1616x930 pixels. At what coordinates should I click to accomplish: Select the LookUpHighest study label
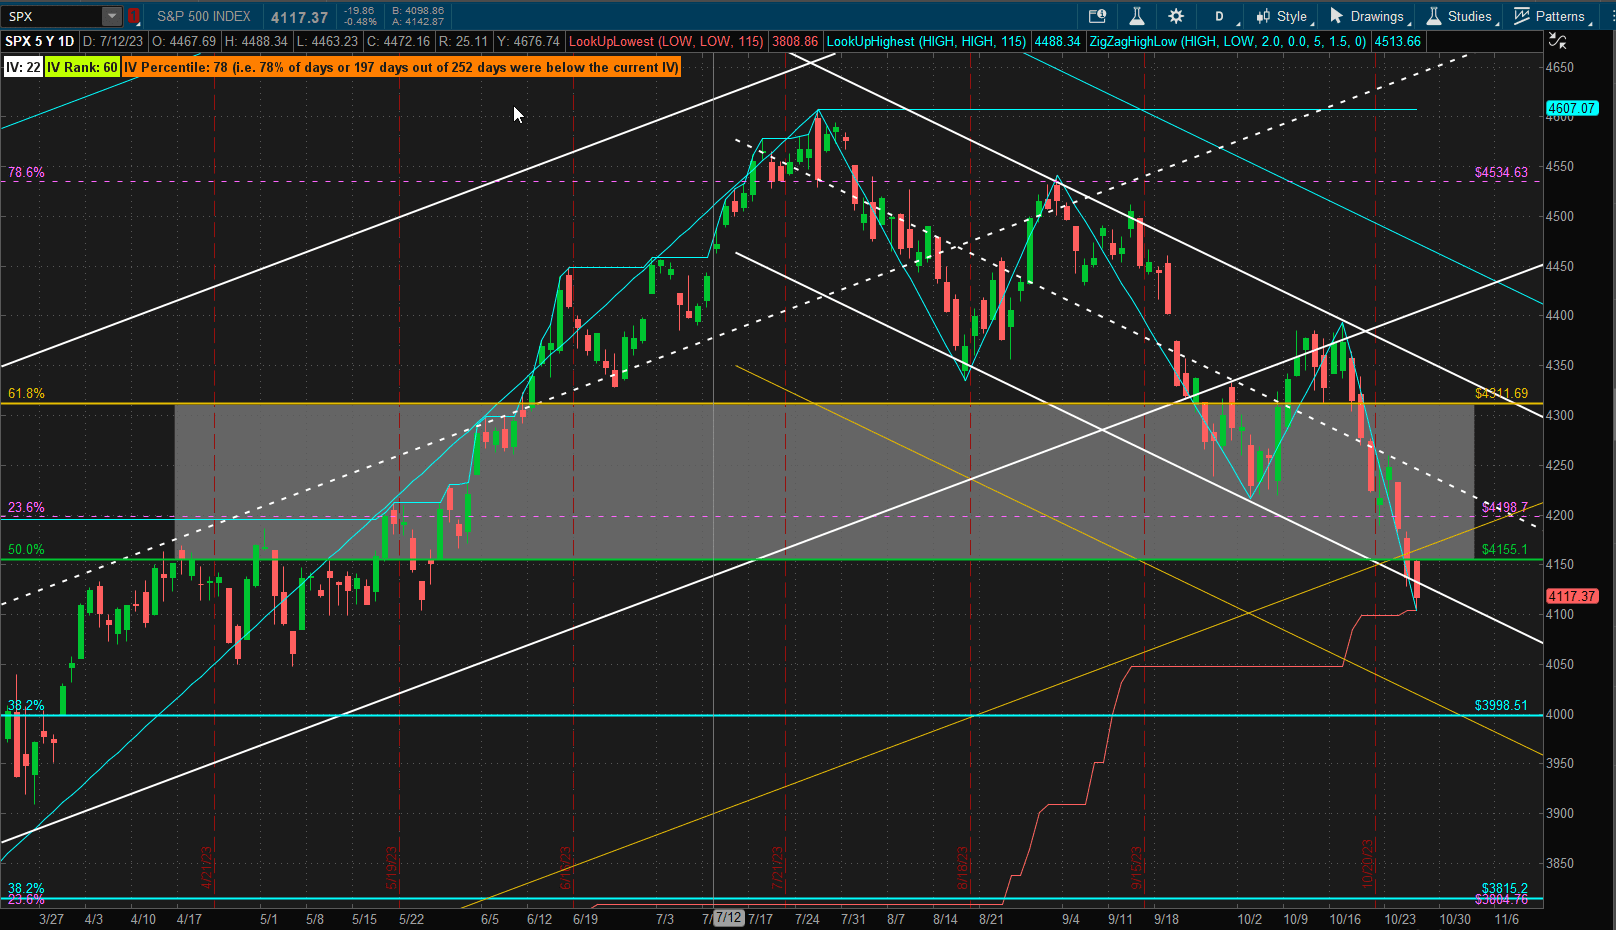[927, 41]
